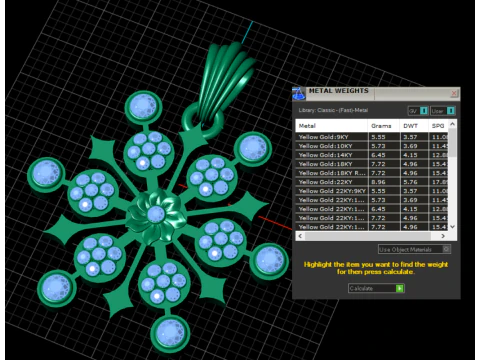This screenshot has height=360, width=480.
Task: Select the Yellow Gold:18KY row
Action: click(x=372, y=164)
